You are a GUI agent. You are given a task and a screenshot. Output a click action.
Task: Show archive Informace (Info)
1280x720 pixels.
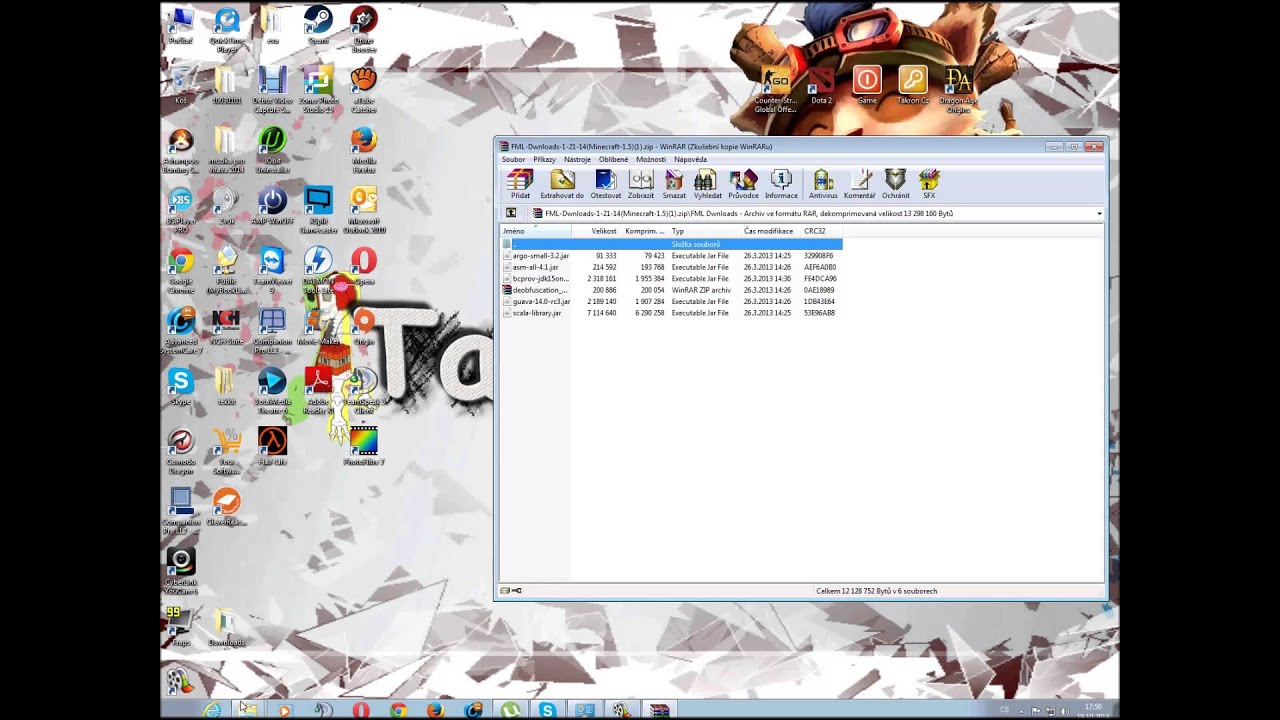(x=781, y=184)
